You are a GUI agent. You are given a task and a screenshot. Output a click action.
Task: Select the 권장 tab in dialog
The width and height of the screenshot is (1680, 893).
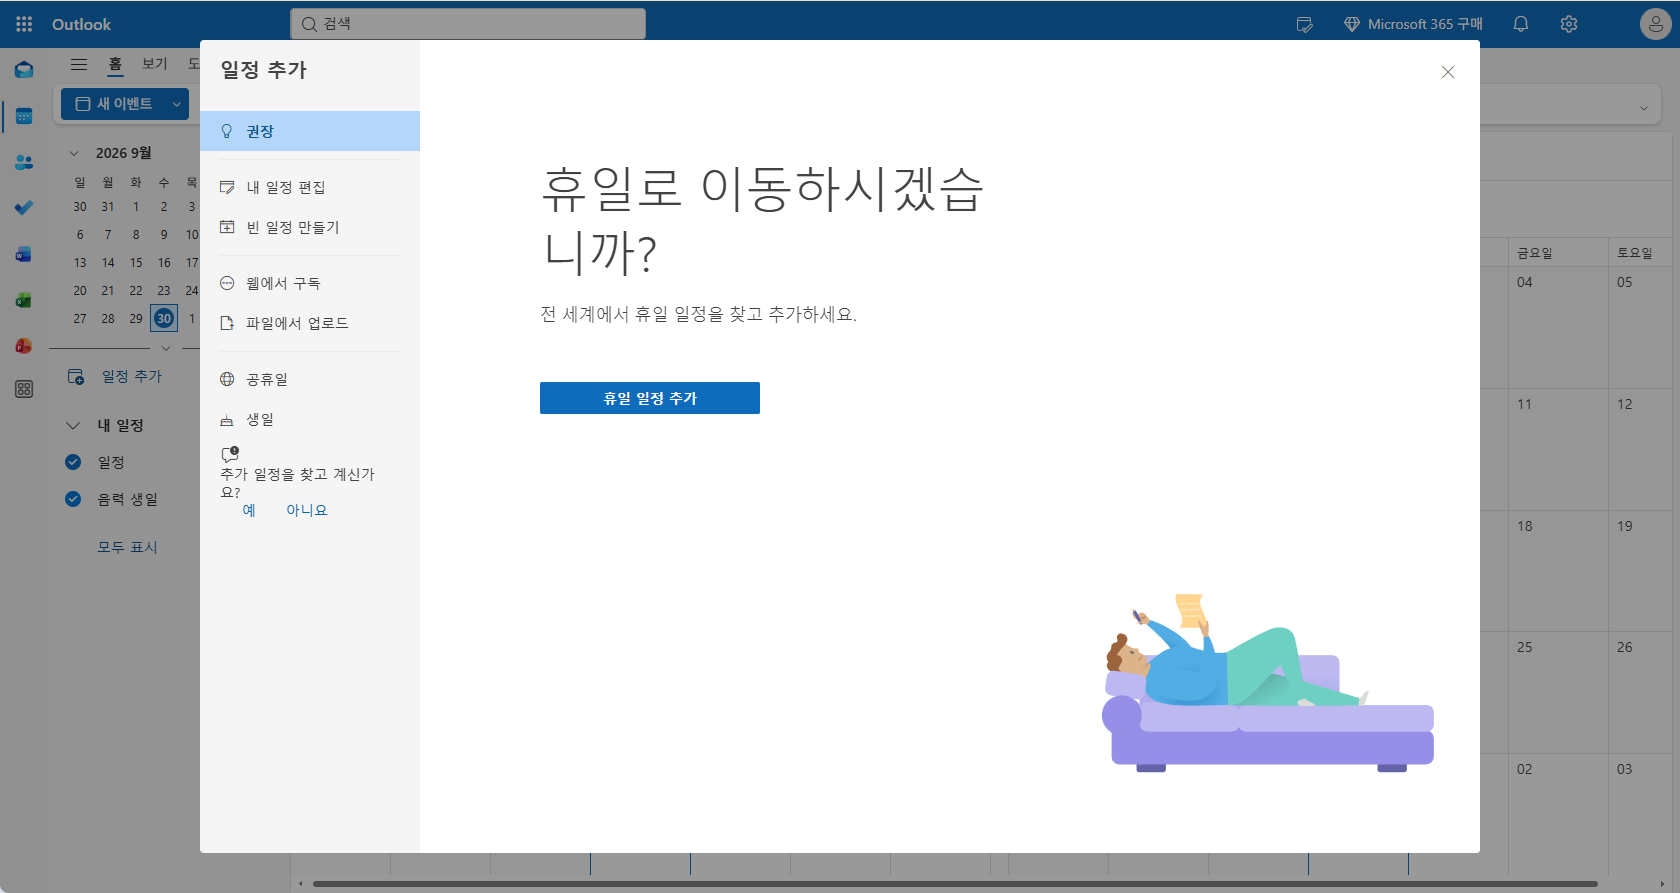(310, 131)
